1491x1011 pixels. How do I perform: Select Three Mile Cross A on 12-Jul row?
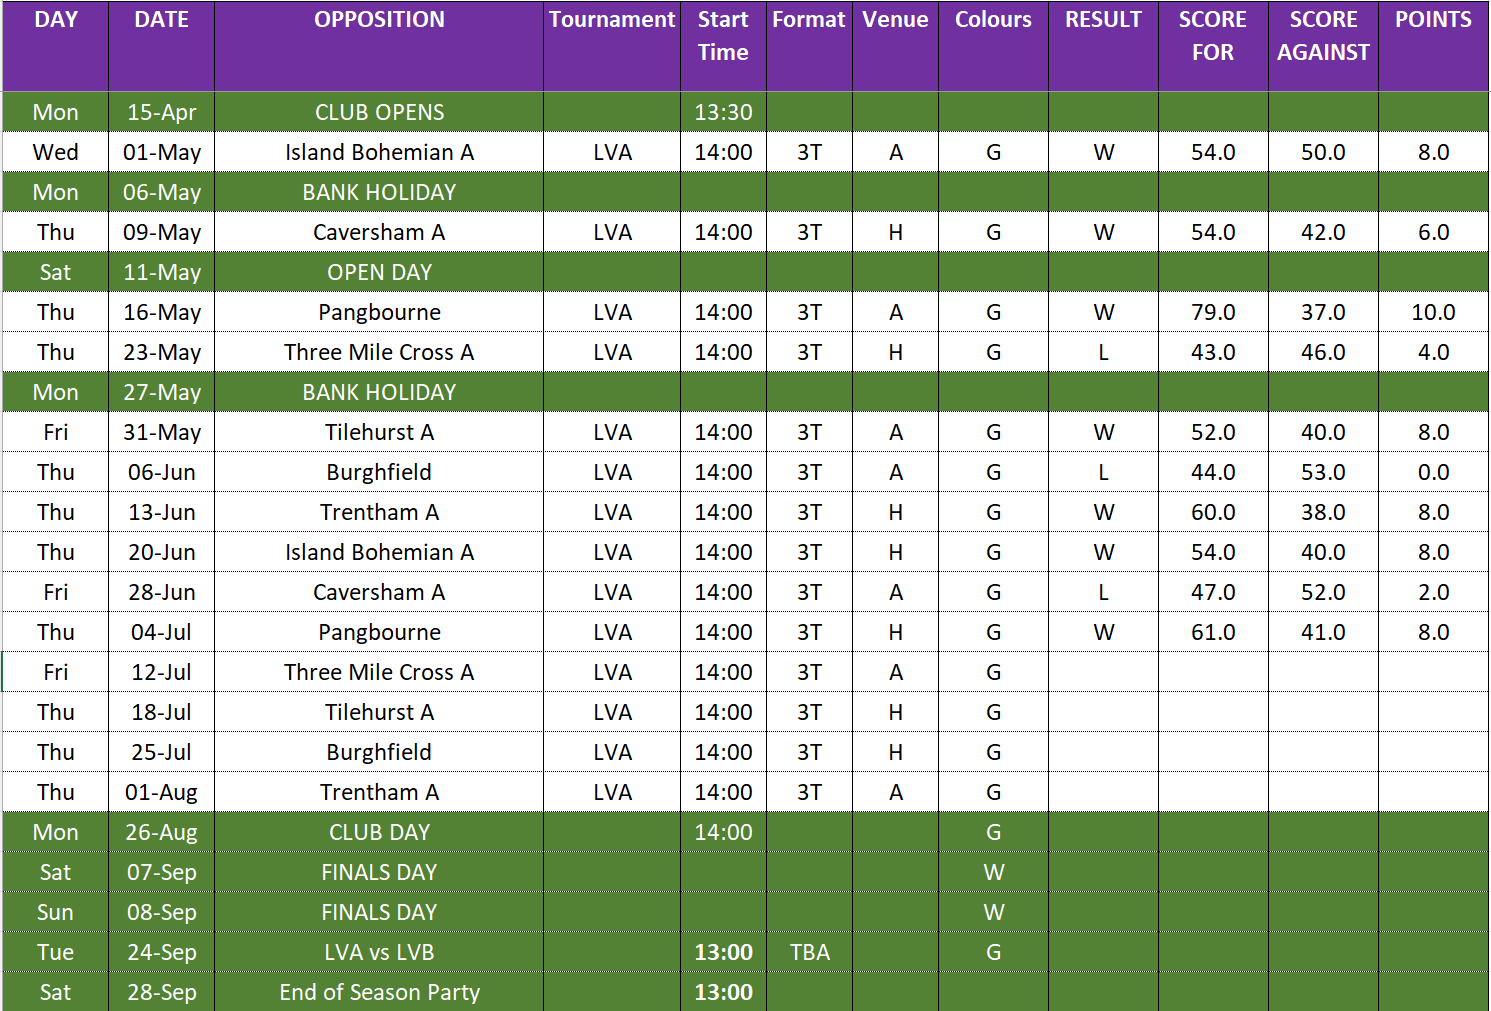(x=379, y=672)
